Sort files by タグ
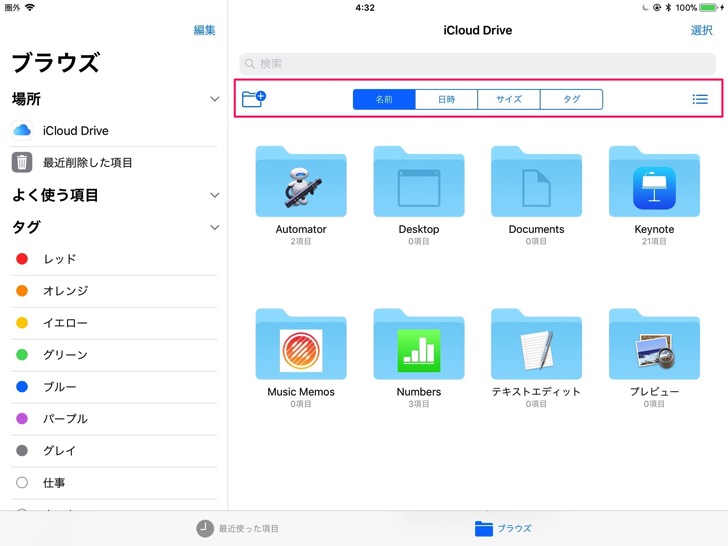Screen dimensions: 728x546 click(572, 99)
